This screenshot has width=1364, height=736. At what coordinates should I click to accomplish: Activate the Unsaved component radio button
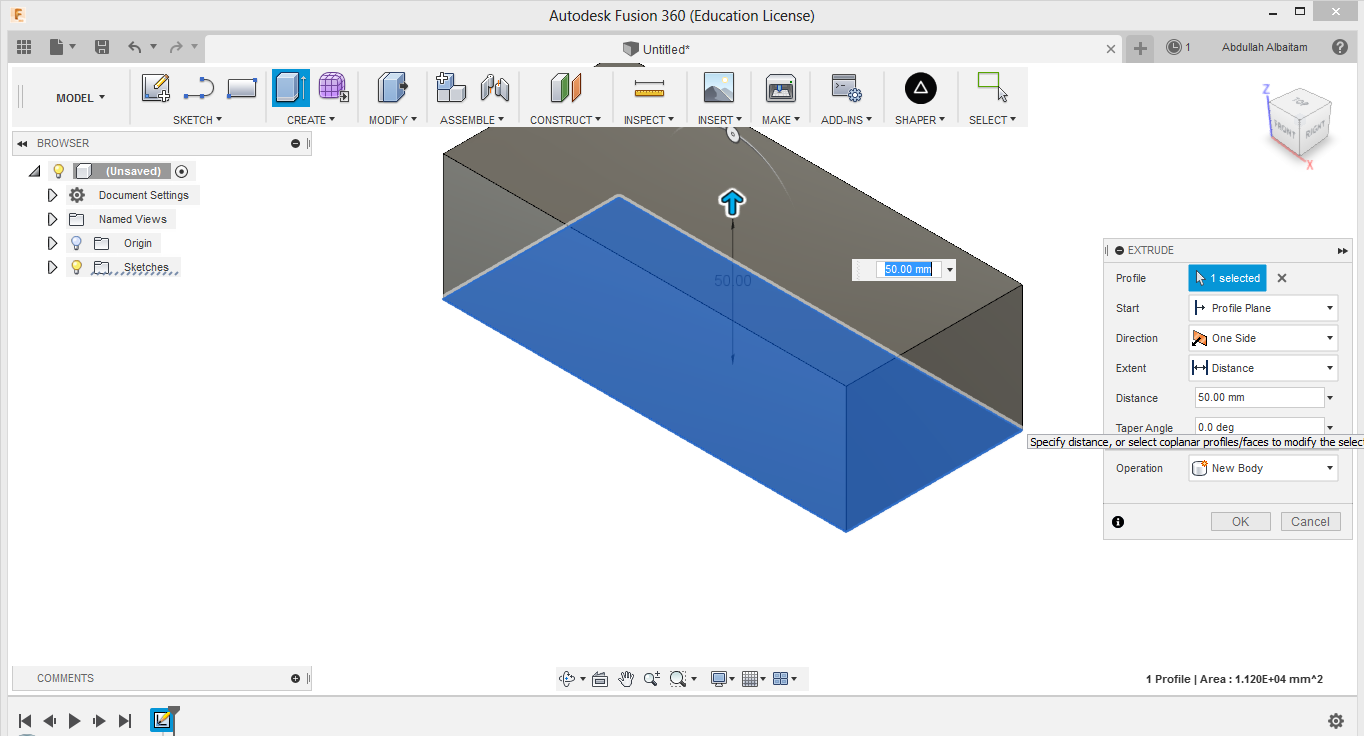click(181, 171)
